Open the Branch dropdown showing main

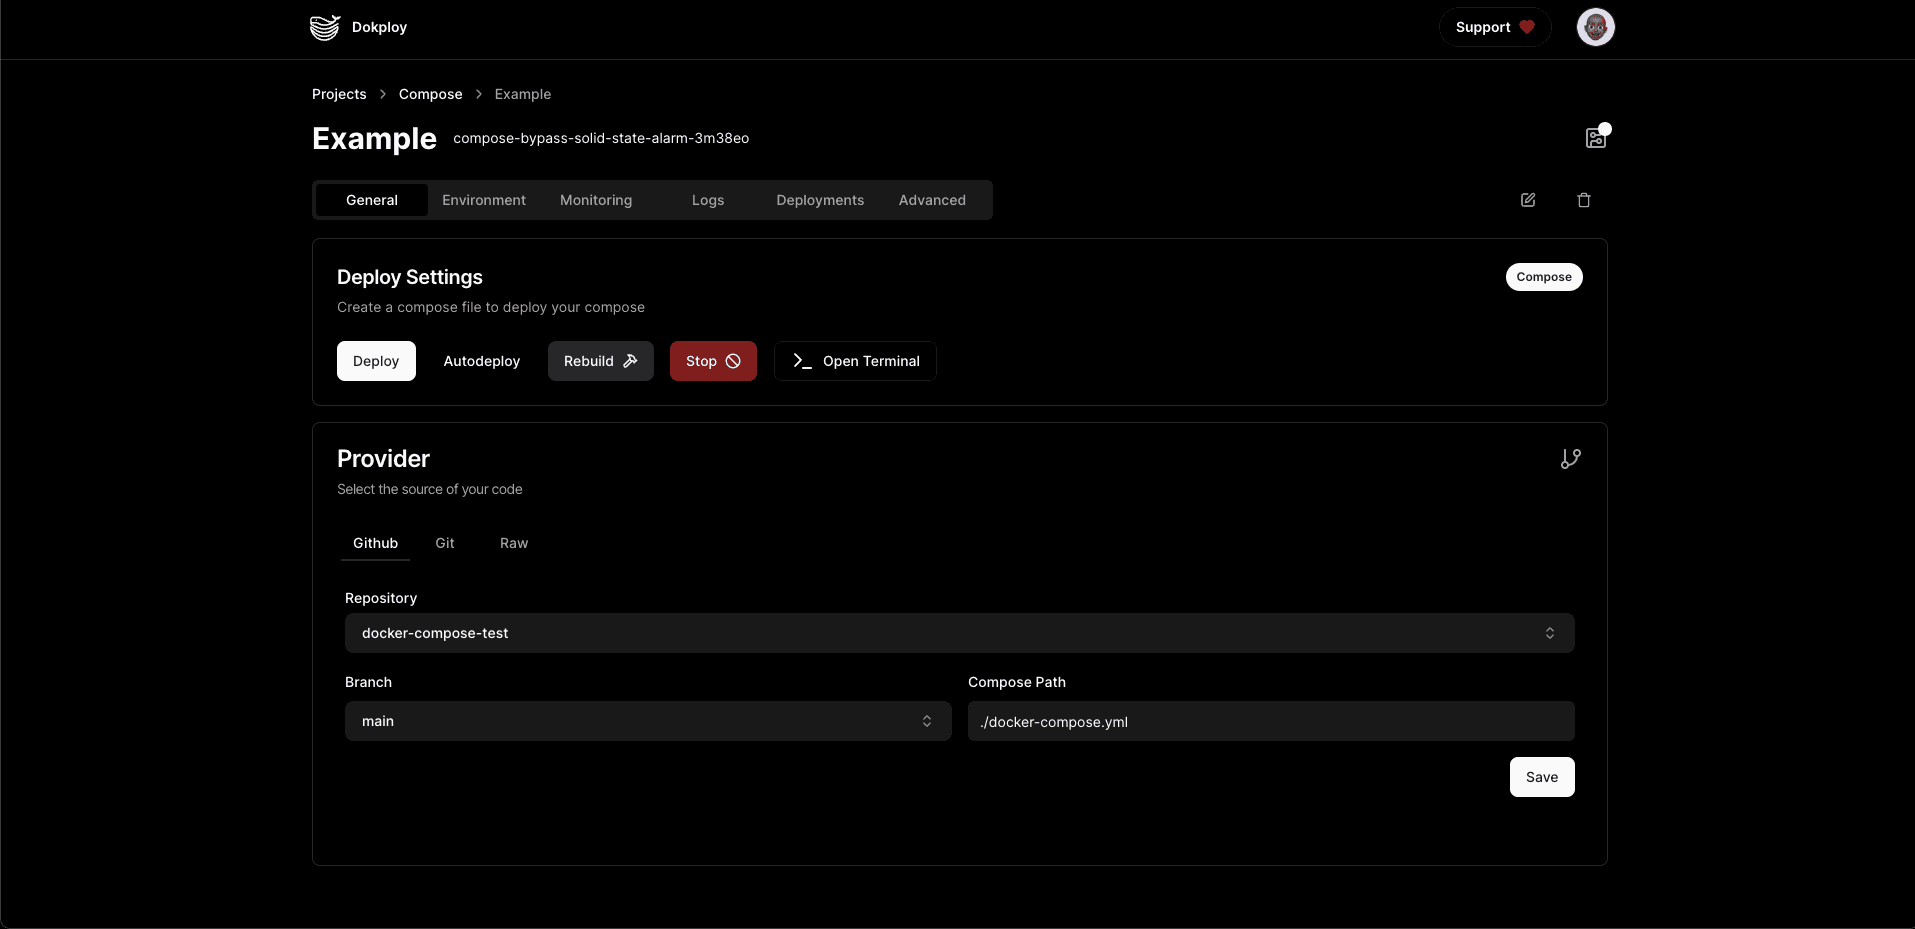point(647,720)
